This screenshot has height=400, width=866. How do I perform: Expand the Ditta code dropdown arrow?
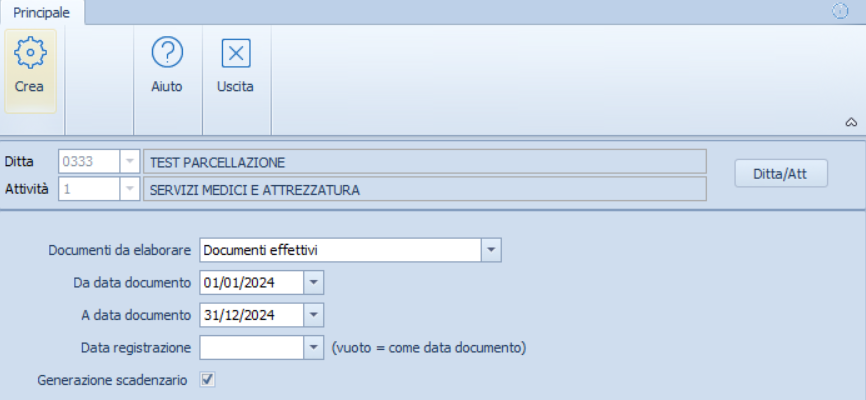(x=130, y=162)
